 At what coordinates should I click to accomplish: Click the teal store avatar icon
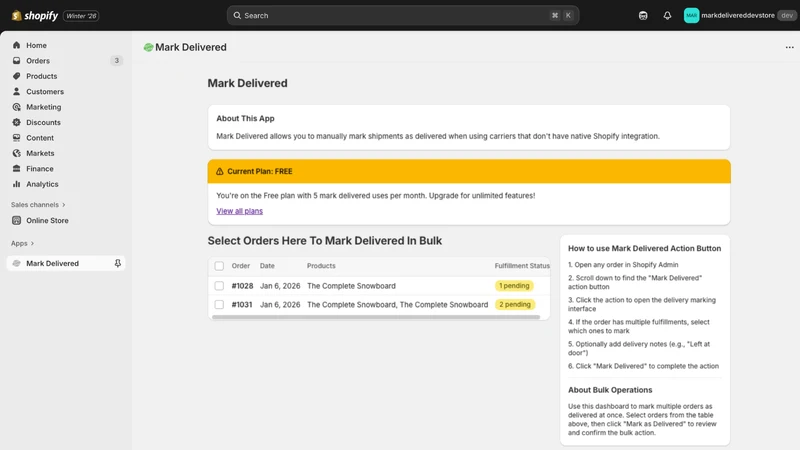pyautogui.click(x=691, y=15)
